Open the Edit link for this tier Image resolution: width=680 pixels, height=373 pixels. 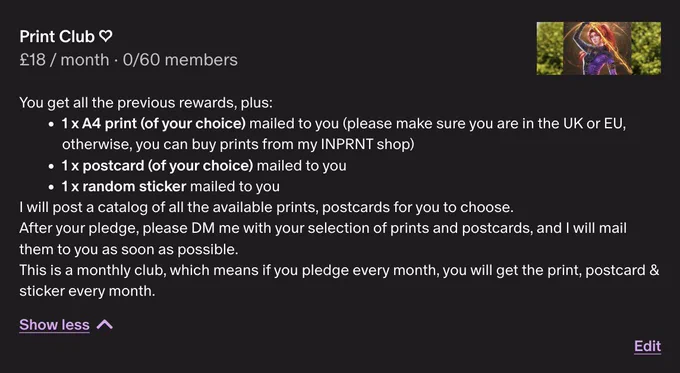(x=647, y=346)
